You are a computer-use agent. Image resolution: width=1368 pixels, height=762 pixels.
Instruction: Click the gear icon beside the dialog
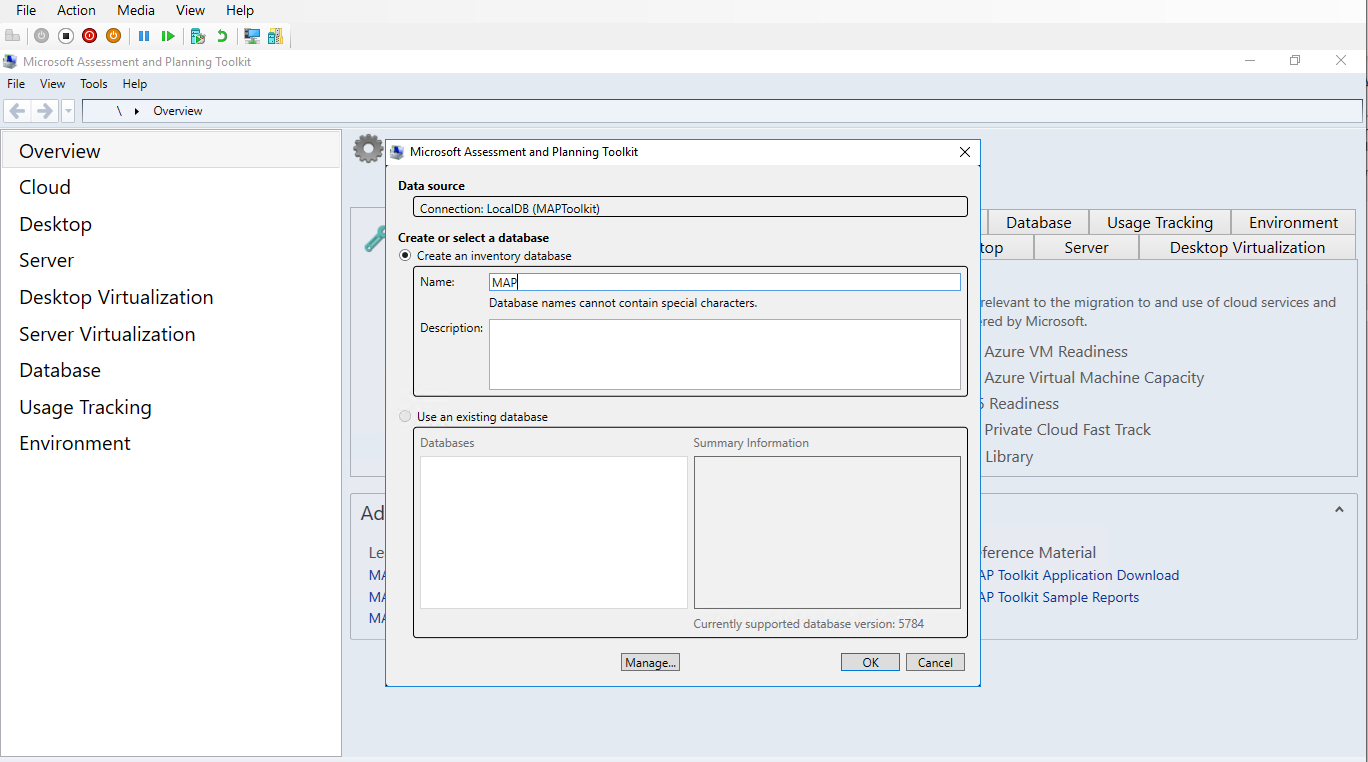[x=368, y=149]
